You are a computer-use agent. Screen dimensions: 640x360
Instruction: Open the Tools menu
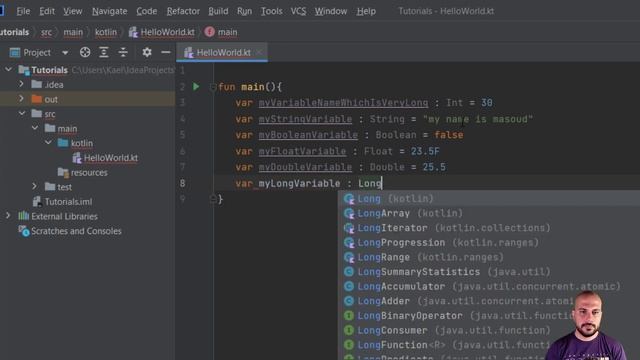coord(271,11)
